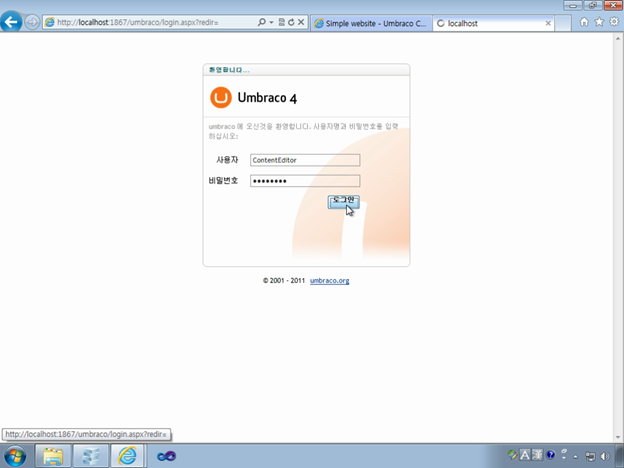The height and width of the screenshot is (468, 624).
Task: Click the password input field
Action: pyautogui.click(x=305, y=181)
